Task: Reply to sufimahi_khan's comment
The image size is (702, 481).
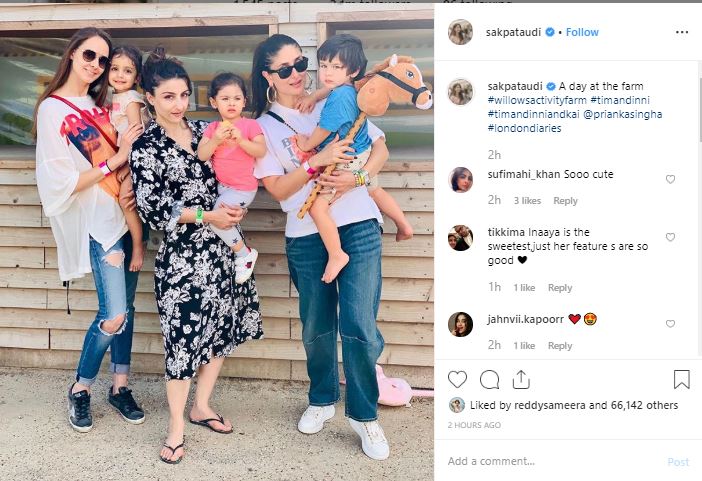Action: click(x=565, y=201)
